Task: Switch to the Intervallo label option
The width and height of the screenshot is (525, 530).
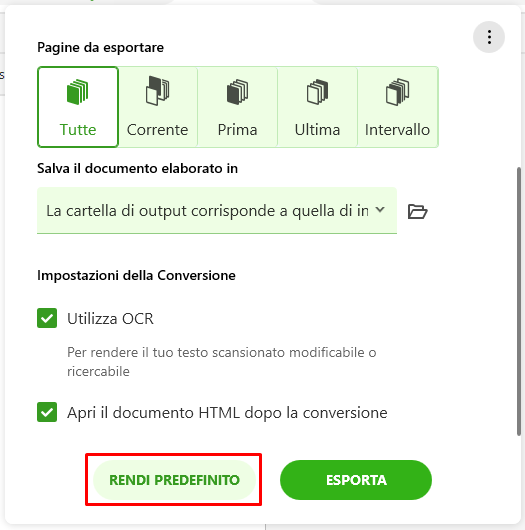Action: [x=397, y=130]
